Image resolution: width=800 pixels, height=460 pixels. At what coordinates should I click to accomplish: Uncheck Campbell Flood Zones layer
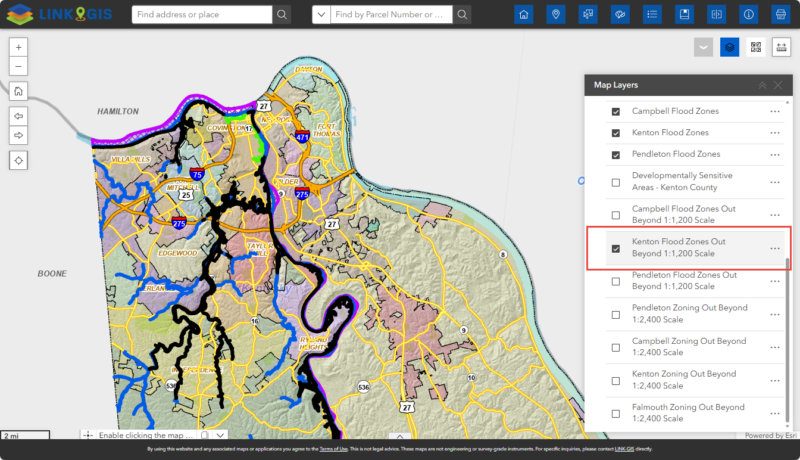point(616,112)
